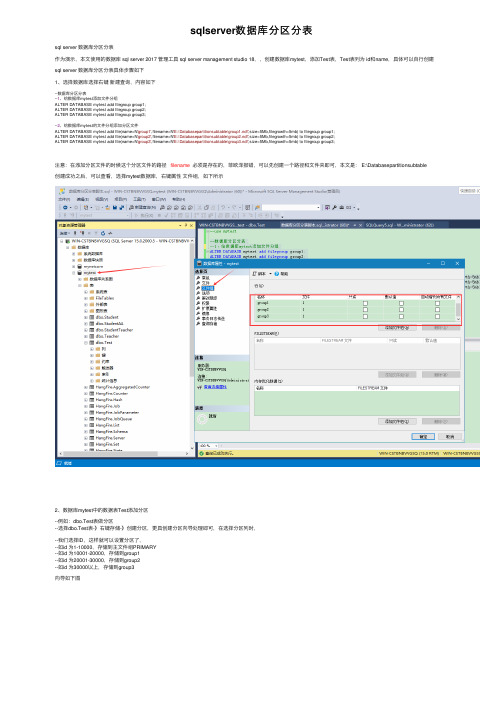This screenshot has width=504, height=713.
Task: Click the HangFire.Server table icon
Action: [x=91, y=438]
